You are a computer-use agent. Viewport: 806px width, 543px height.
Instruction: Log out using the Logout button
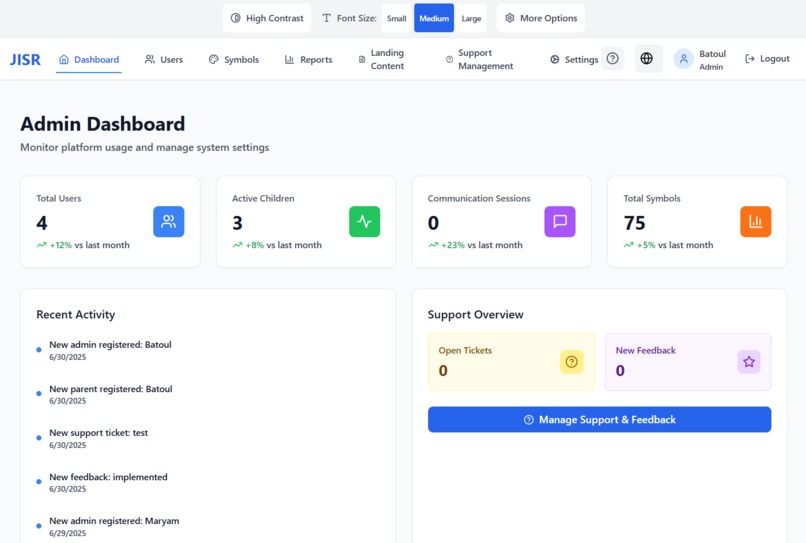[x=767, y=59]
